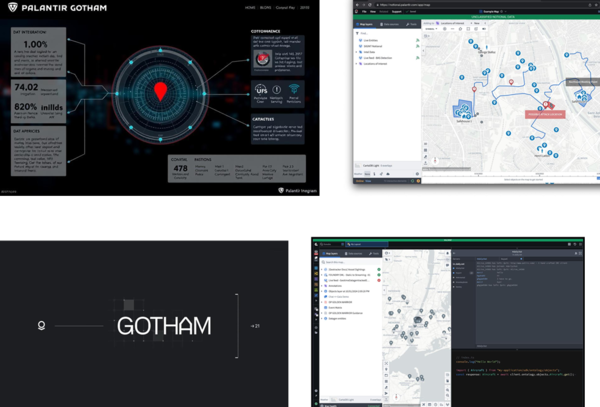Open the Locations of Interest target dropdown
Image resolution: width=600 pixels, height=407 pixels.
point(451,23)
